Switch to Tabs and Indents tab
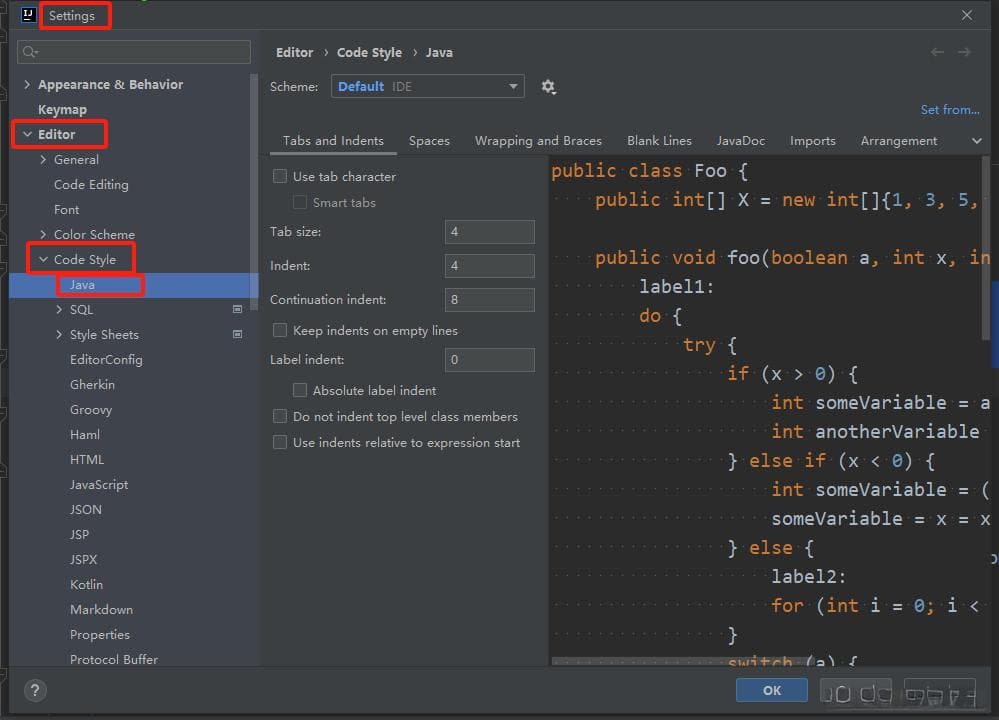The height and width of the screenshot is (720, 999). click(333, 141)
